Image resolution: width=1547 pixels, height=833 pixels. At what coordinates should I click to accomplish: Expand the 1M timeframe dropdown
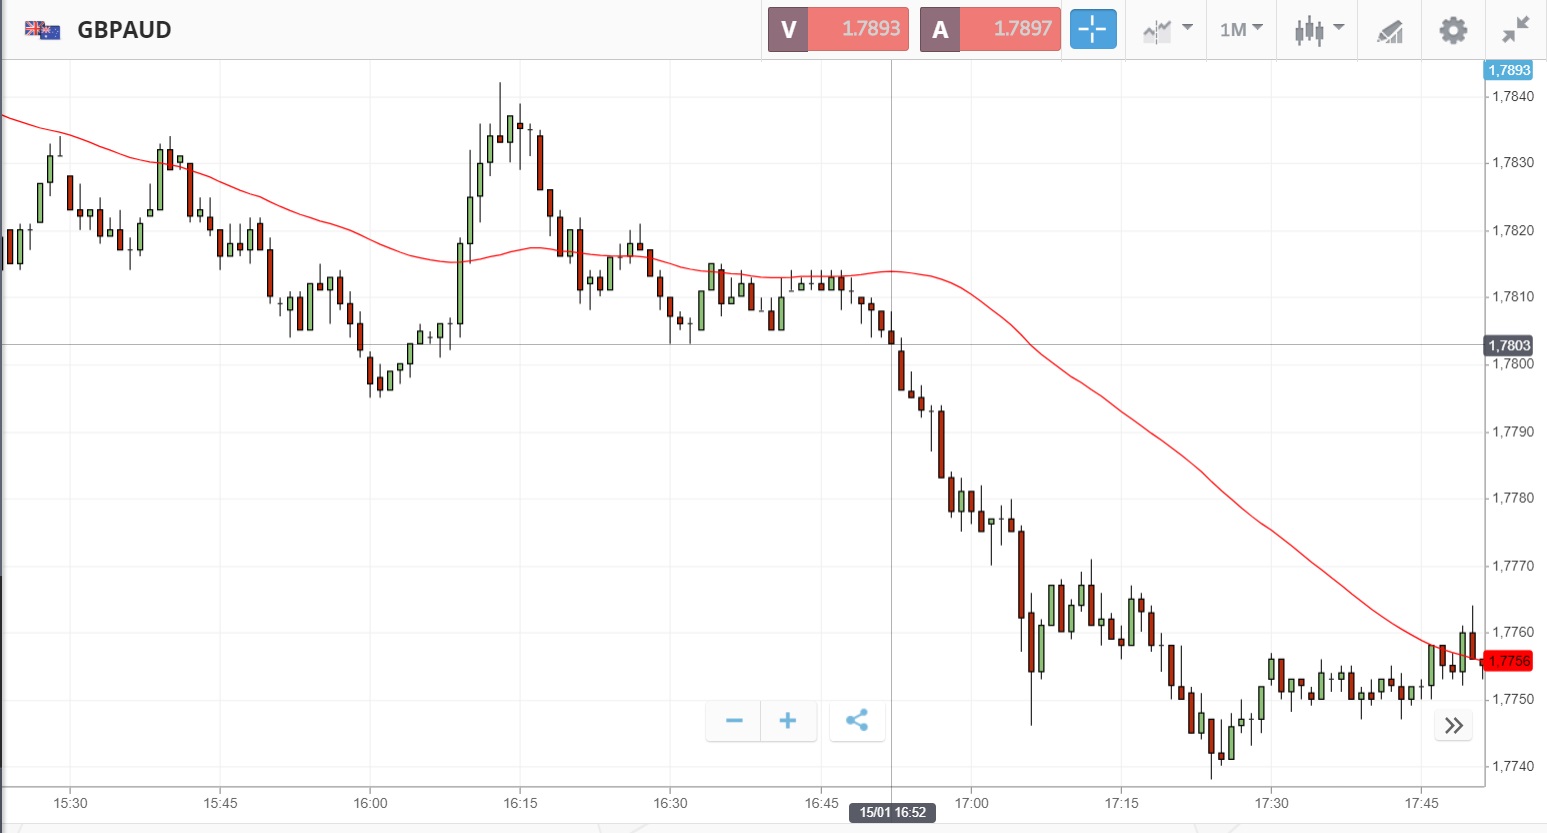(x=1241, y=30)
